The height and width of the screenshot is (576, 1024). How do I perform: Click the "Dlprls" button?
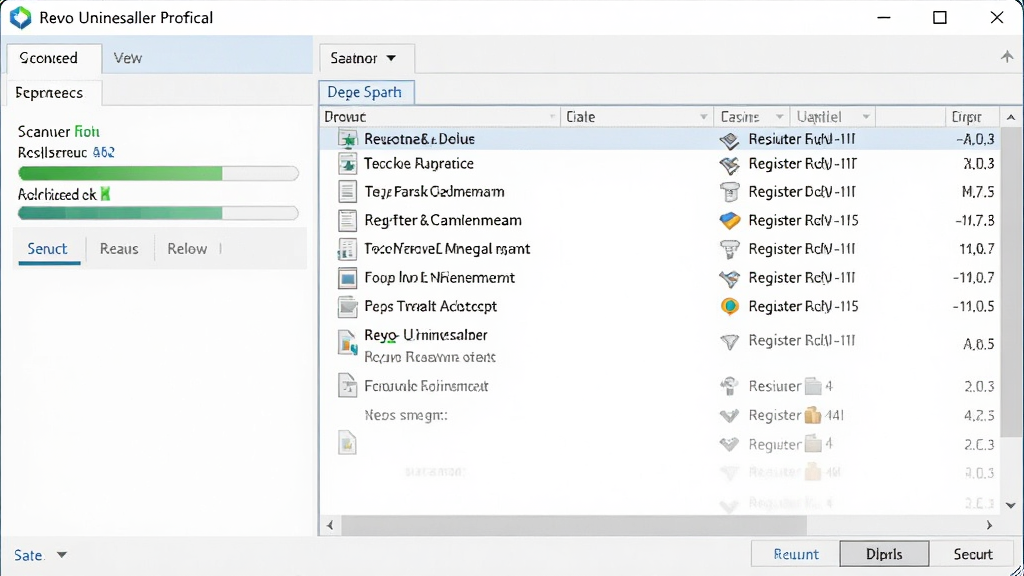pyautogui.click(x=884, y=554)
